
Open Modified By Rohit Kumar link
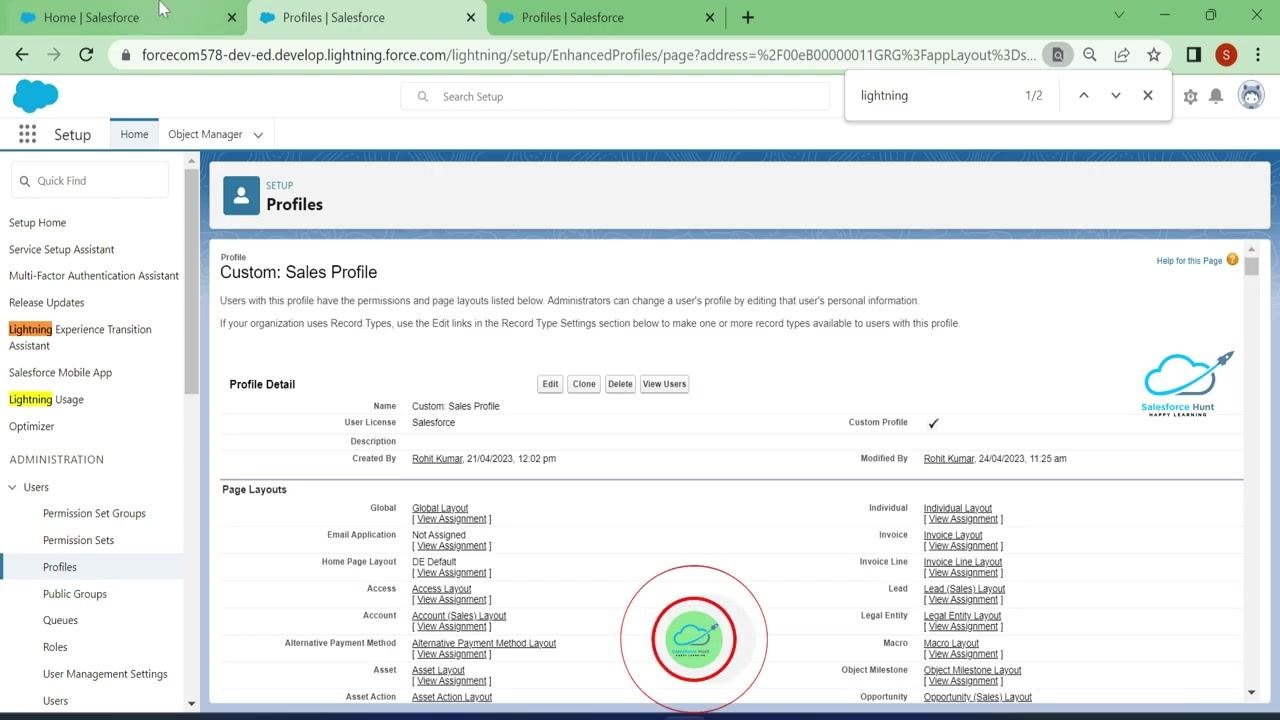(949, 459)
